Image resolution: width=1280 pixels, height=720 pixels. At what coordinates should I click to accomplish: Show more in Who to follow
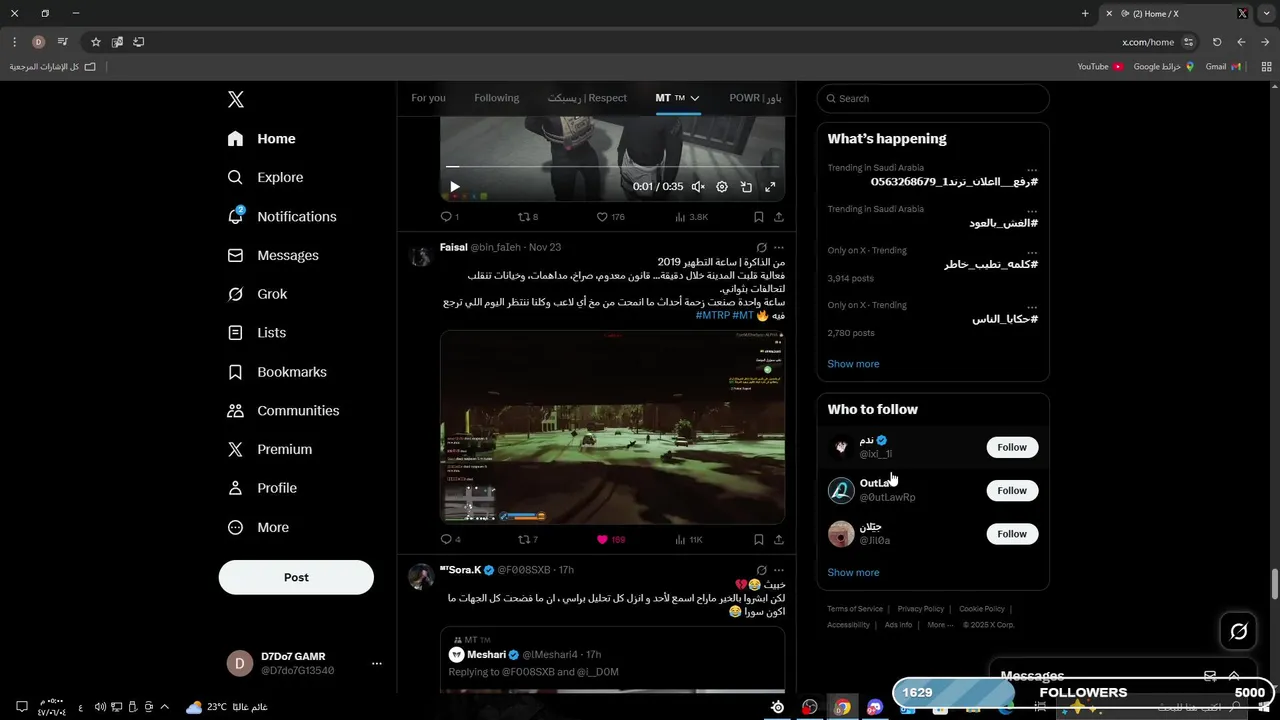point(853,573)
